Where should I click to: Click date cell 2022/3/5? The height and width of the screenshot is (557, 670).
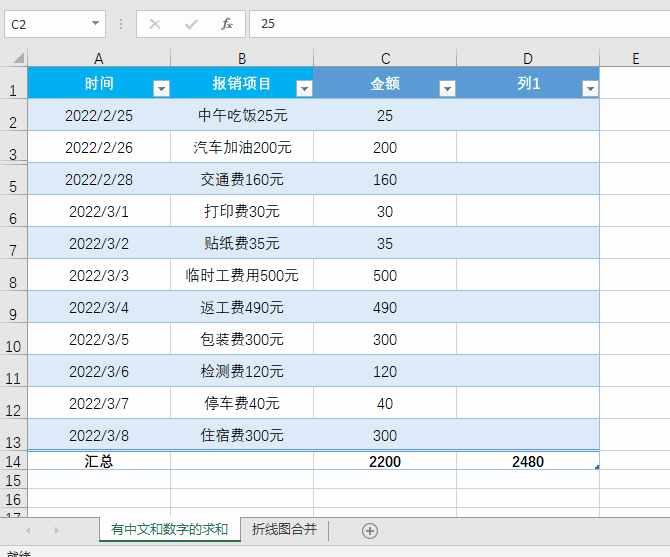pos(99,340)
